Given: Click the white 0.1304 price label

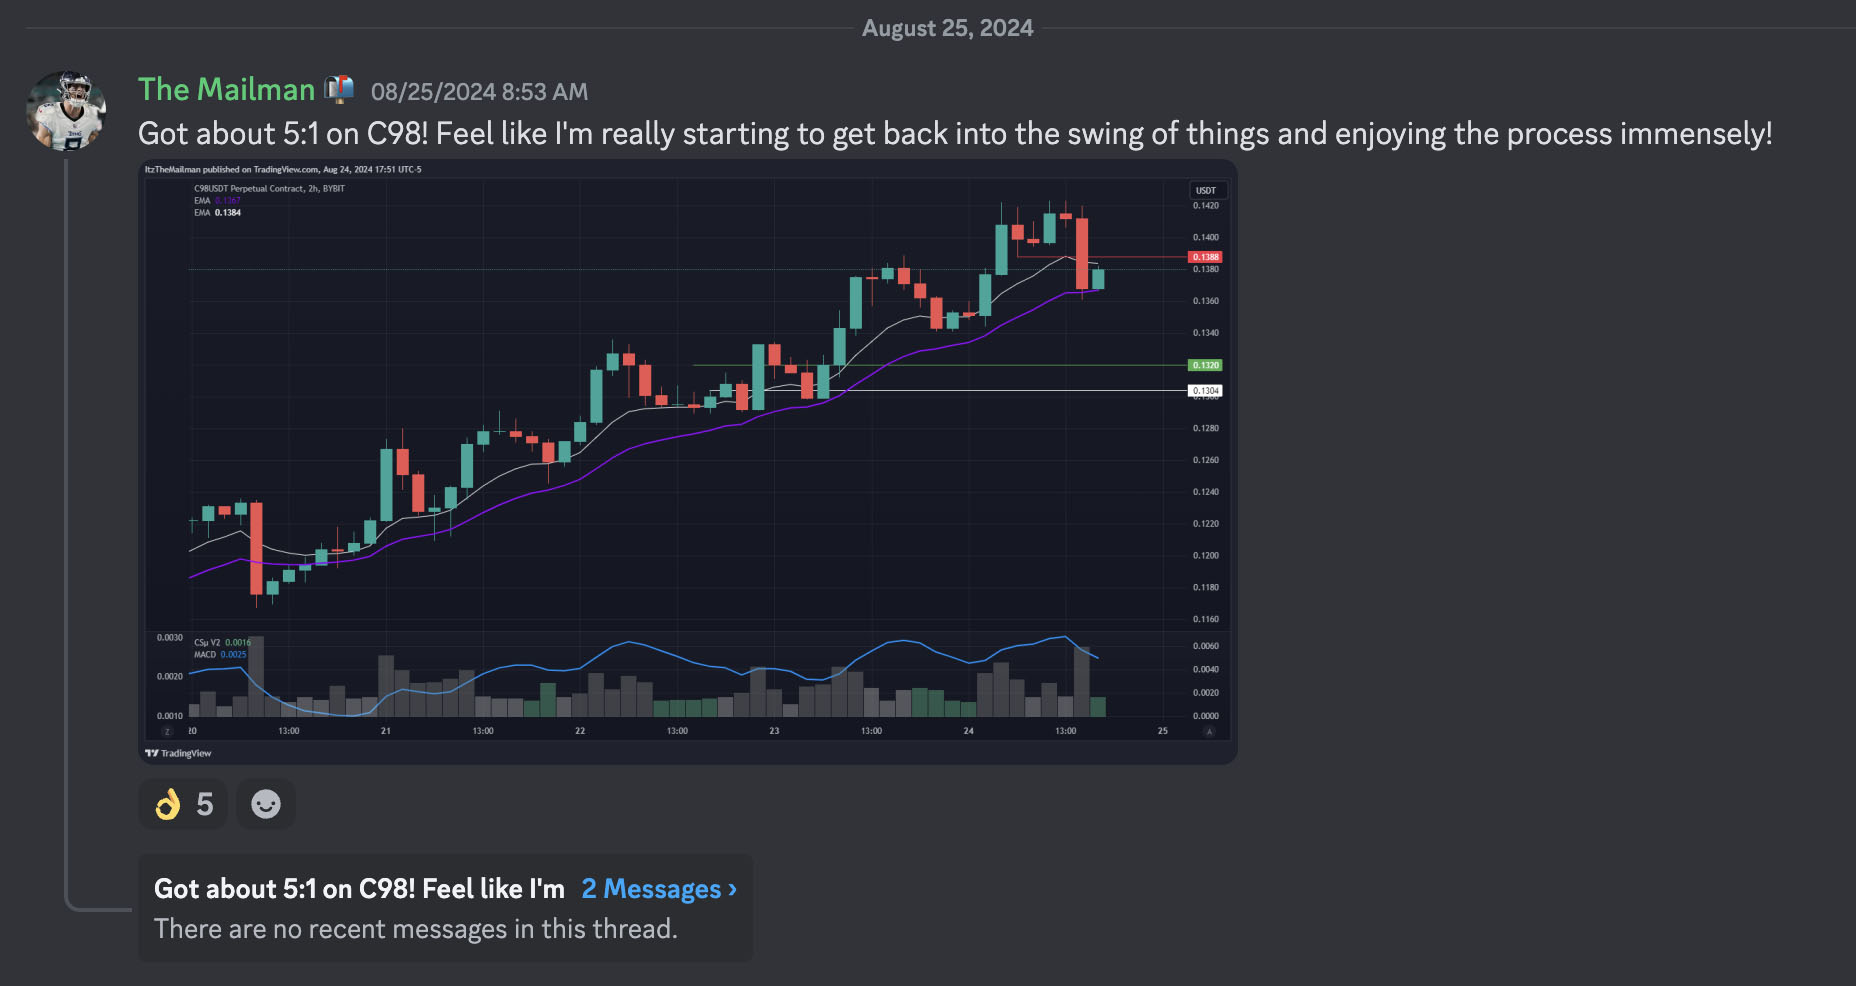Looking at the screenshot, I should [x=1205, y=391].
